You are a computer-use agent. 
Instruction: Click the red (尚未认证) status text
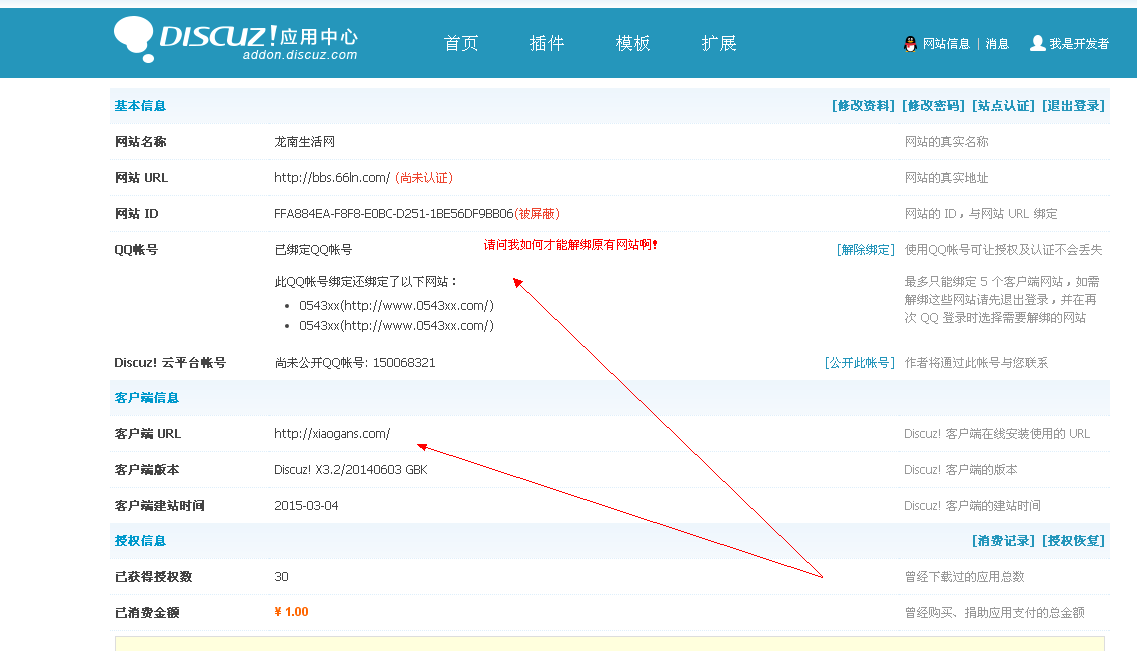(424, 178)
